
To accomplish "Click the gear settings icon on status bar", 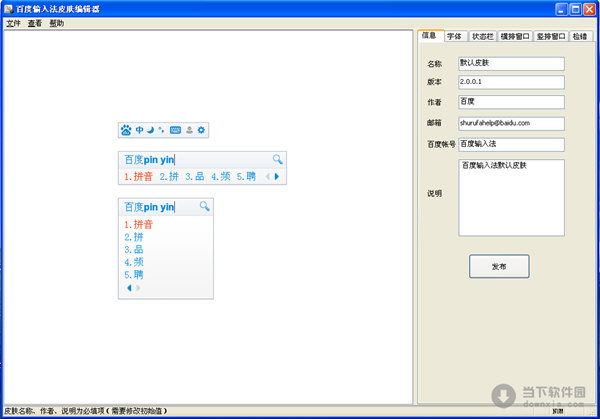I will click(x=201, y=130).
